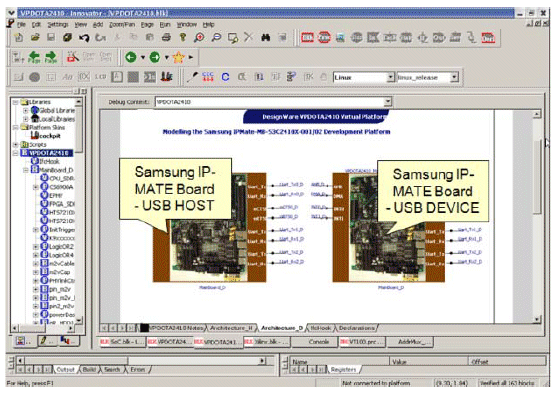Collapse the VPDOTA2410 tree node

coord(16,153)
